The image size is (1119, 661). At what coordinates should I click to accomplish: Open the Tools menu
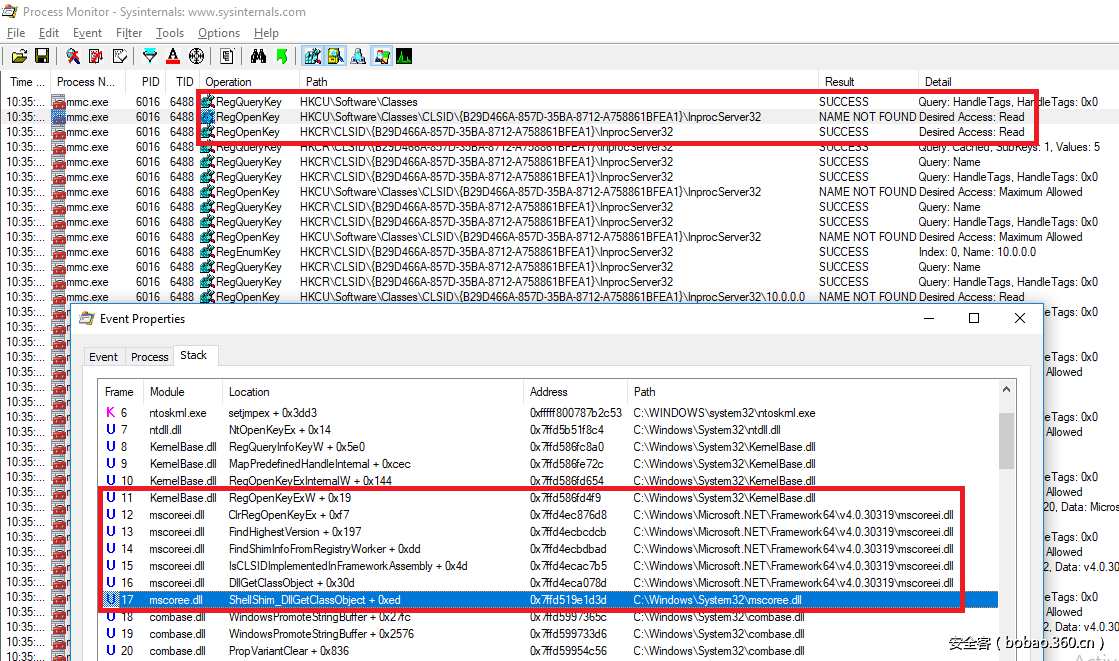[170, 33]
